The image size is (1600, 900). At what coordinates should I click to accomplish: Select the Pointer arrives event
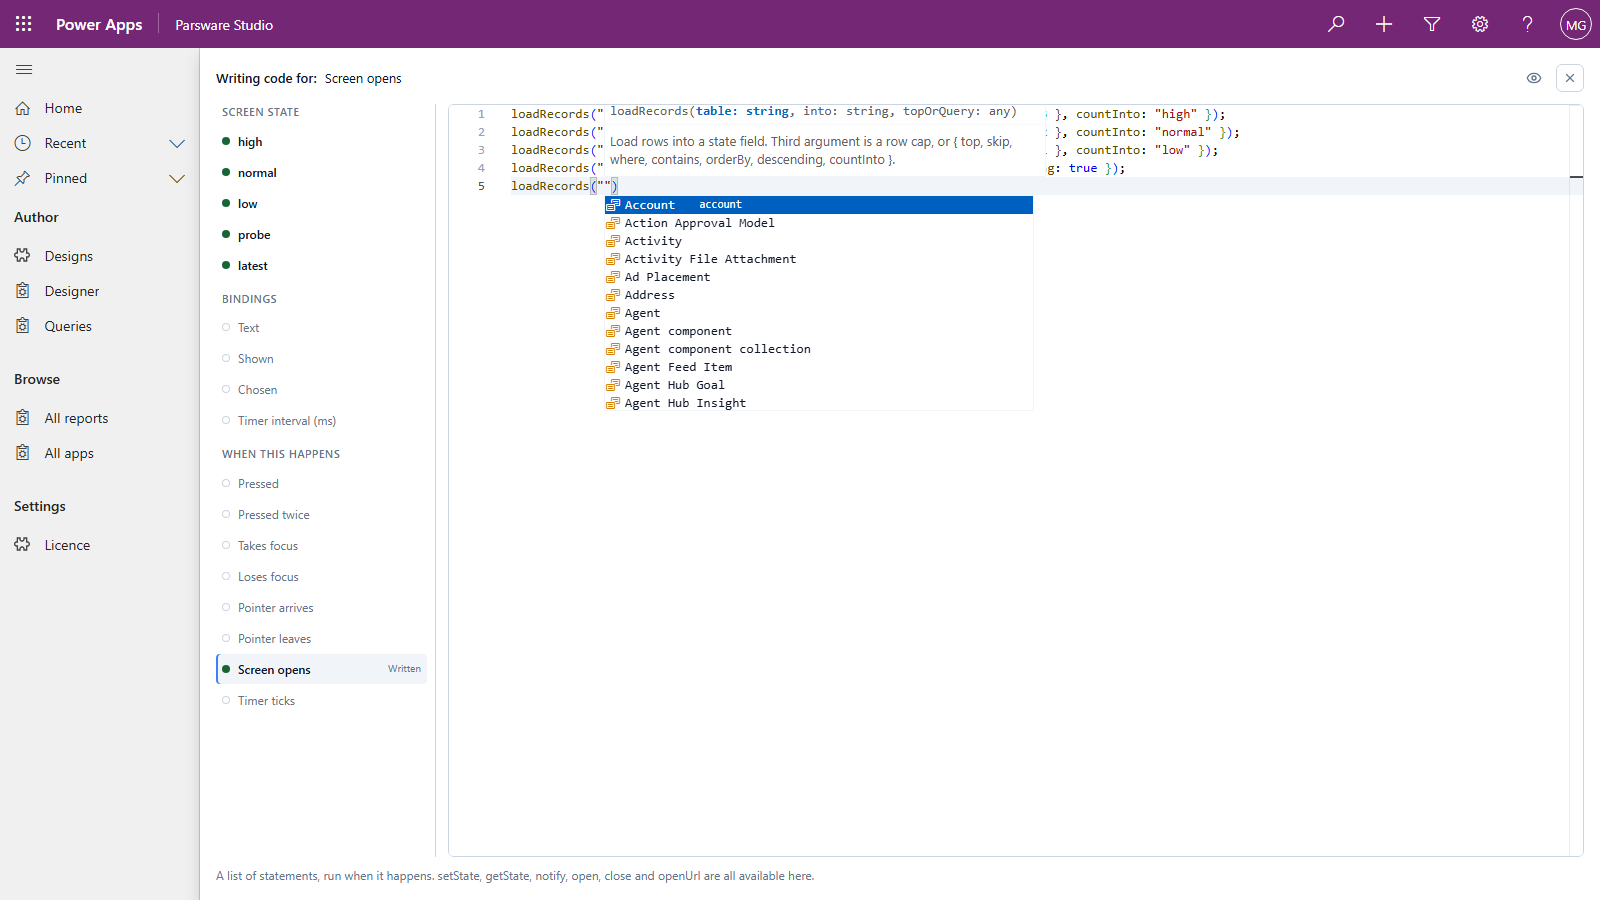click(321, 608)
